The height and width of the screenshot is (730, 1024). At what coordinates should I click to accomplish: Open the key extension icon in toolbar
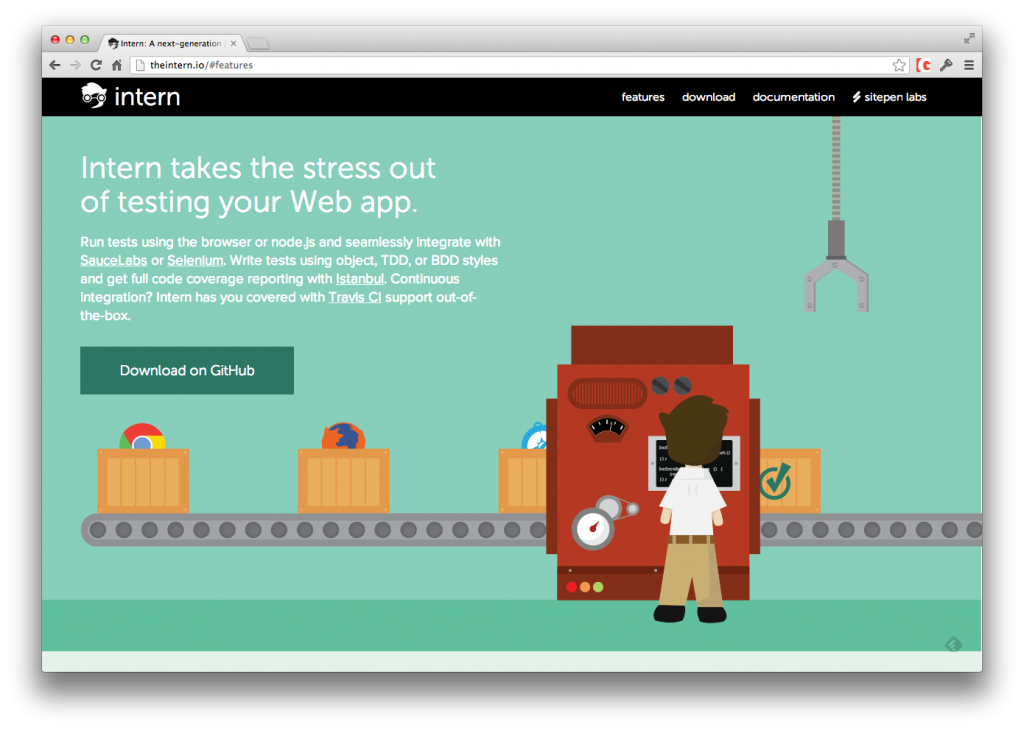pyautogui.click(x=946, y=65)
